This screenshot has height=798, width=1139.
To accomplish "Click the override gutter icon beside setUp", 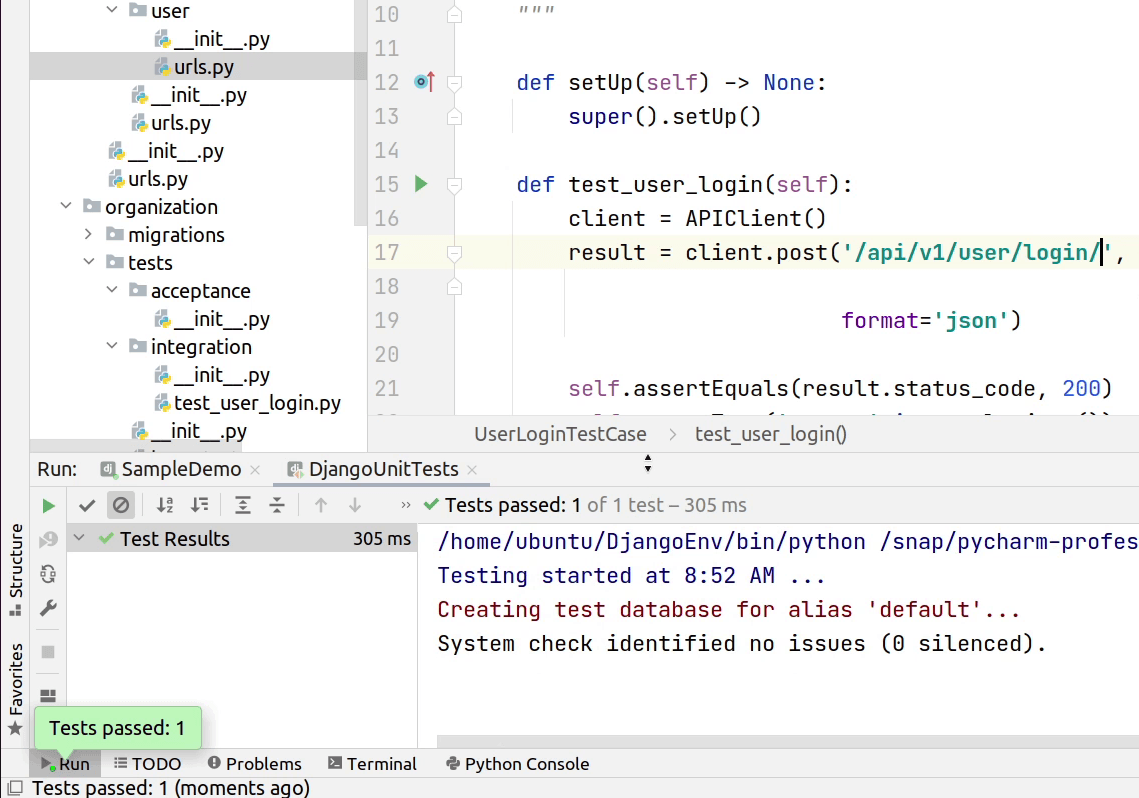I will tap(423, 82).
